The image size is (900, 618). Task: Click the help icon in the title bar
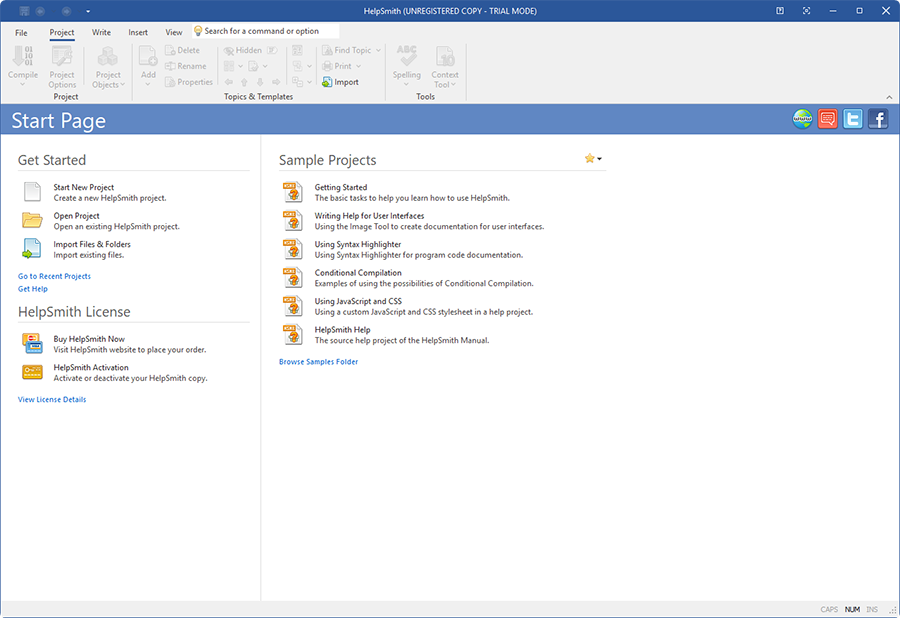click(x=780, y=11)
